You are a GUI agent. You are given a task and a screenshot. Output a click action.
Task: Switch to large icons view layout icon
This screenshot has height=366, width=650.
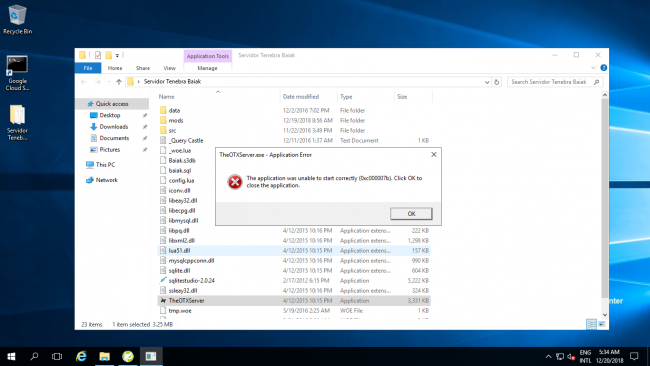[x=602, y=324]
